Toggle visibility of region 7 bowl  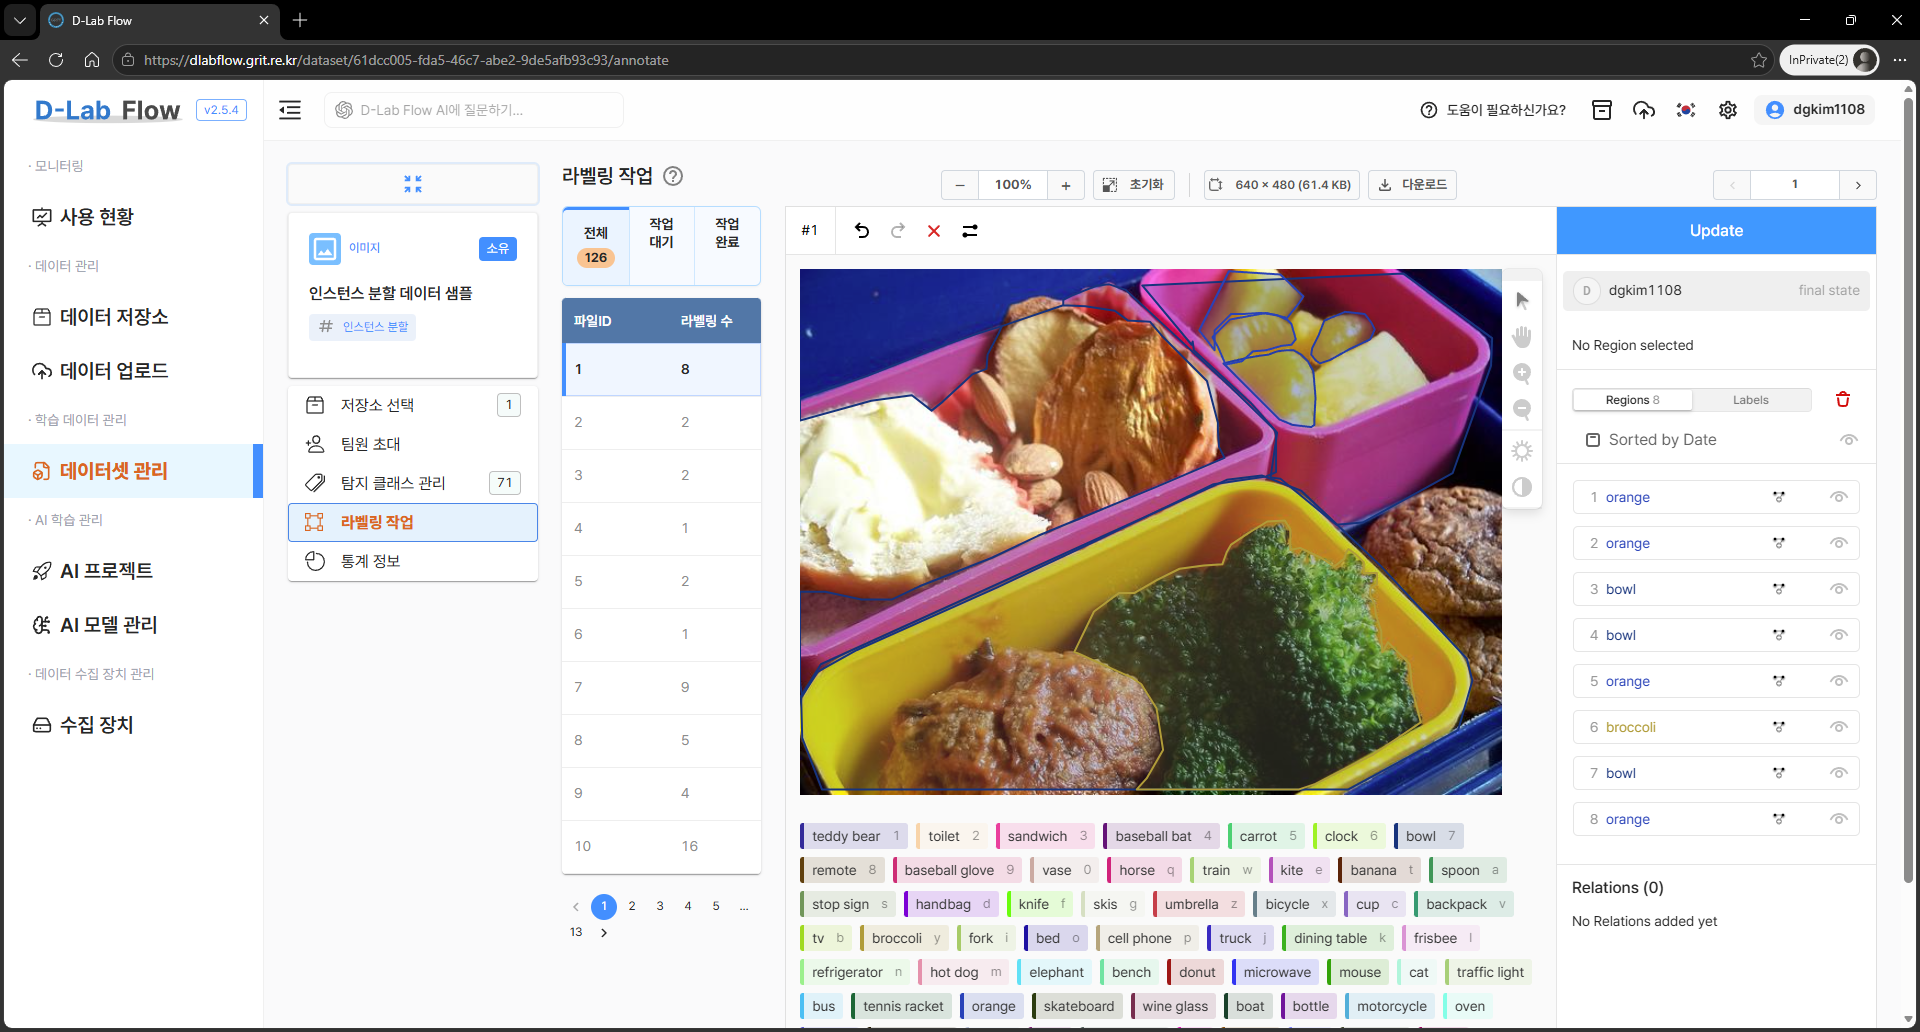coord(1839,773)
